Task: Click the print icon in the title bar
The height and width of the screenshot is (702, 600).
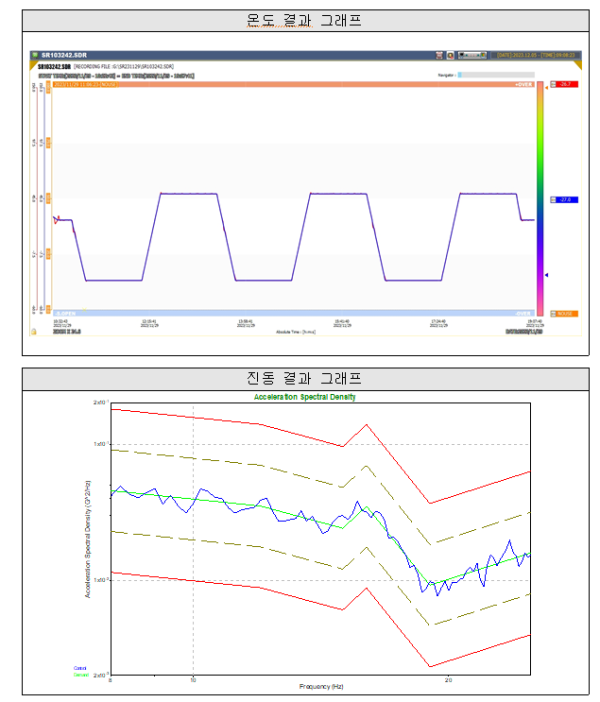Action: coord(439,55)
